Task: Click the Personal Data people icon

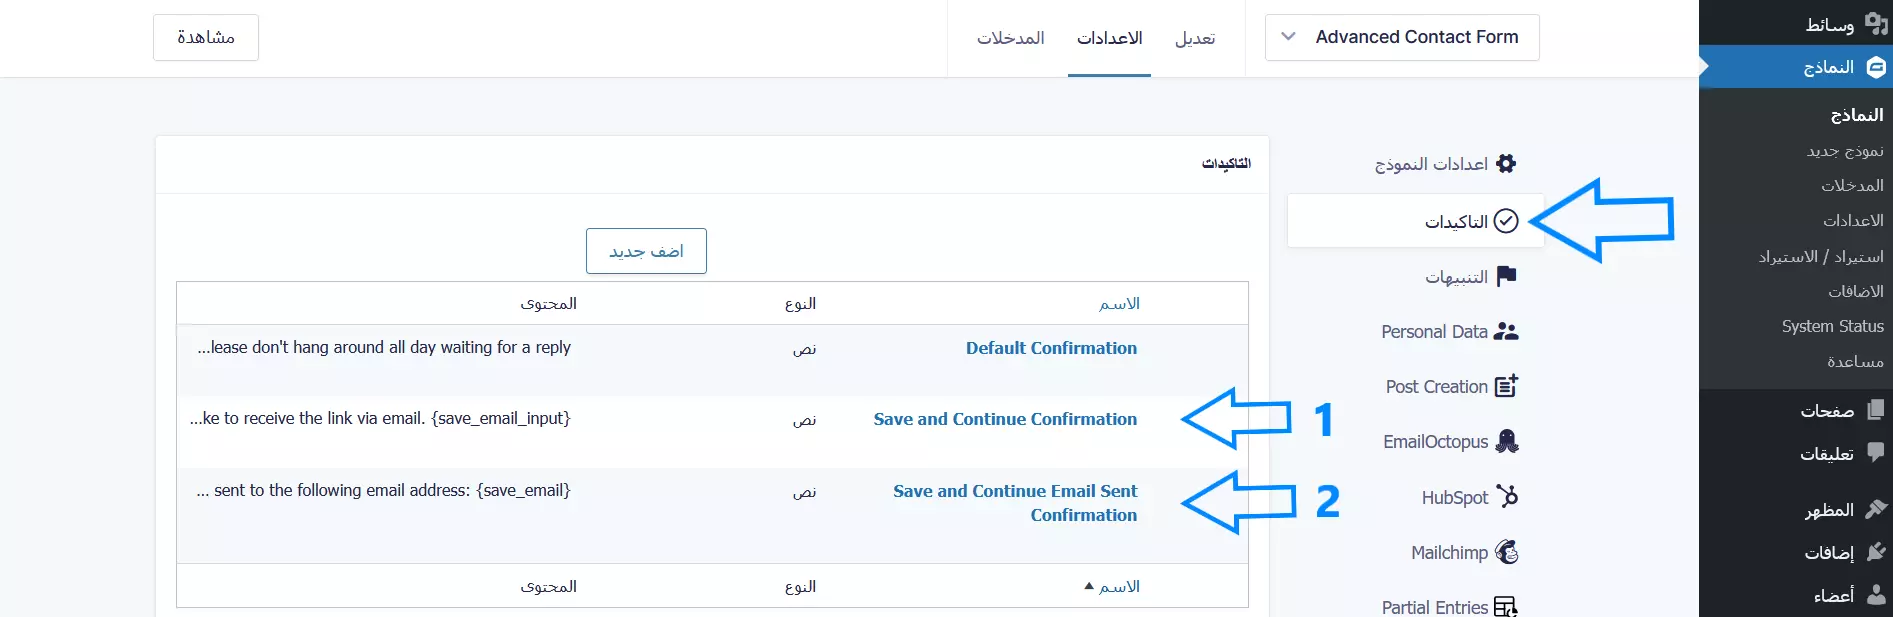Action: 1506,332
